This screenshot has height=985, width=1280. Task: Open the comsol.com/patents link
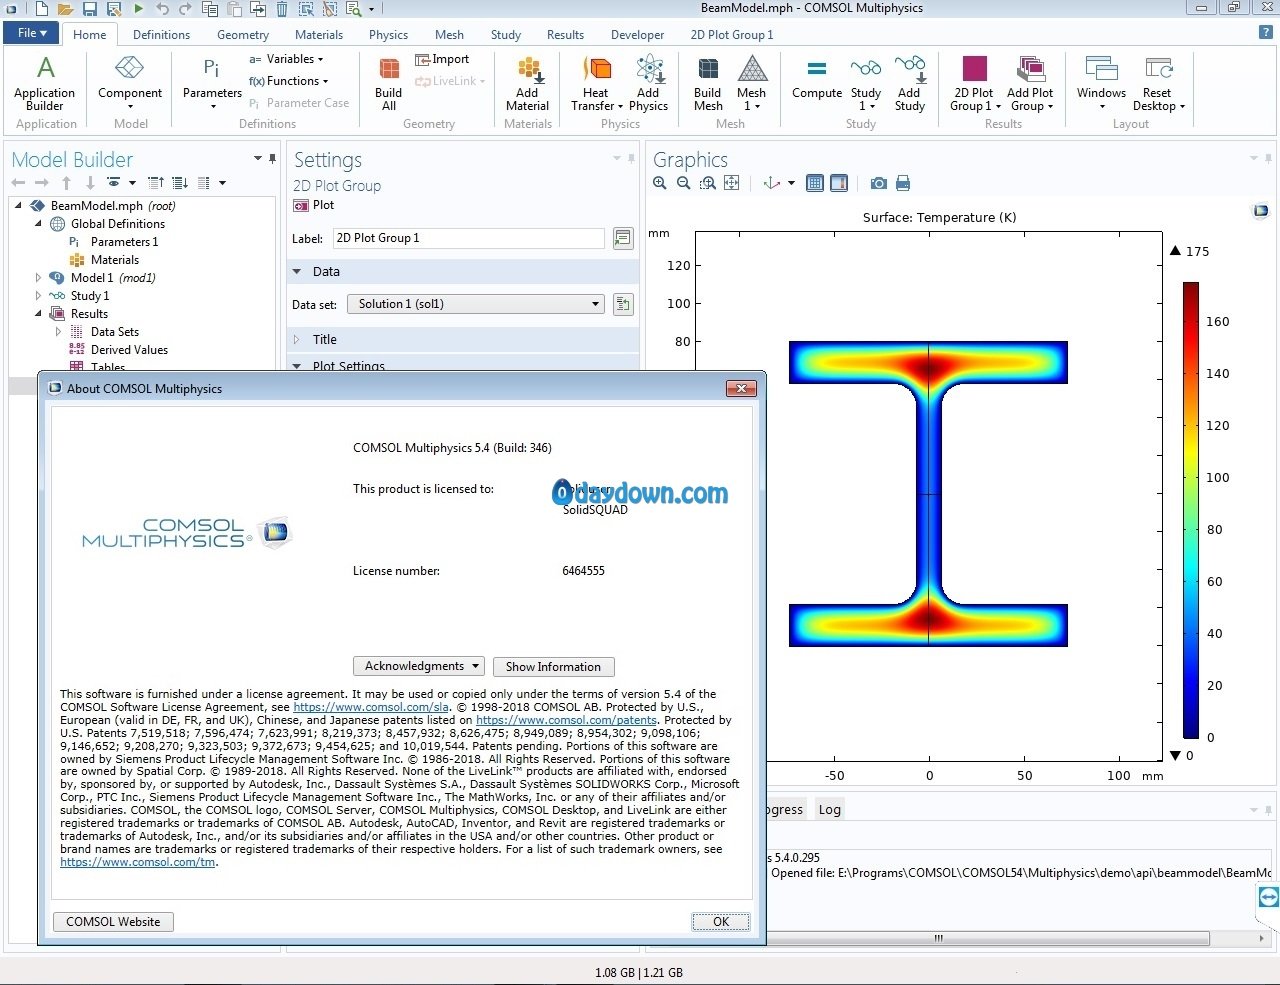point(566,720)
